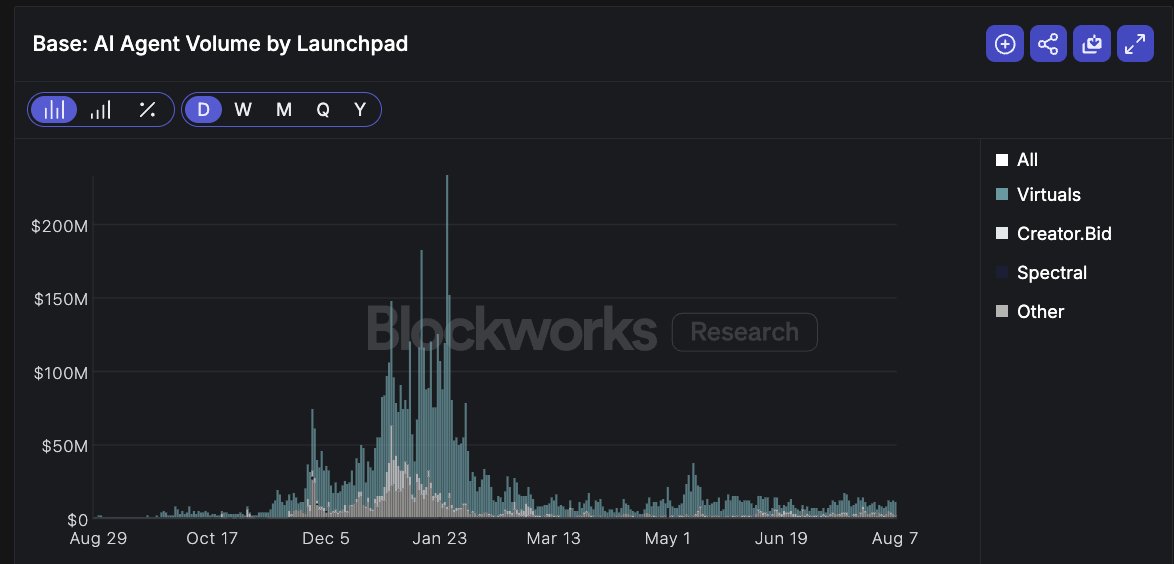This screenshot has width=1174, height=564.
Task: Click the Mar 13 x-axis label
Action: pos(553,539)
